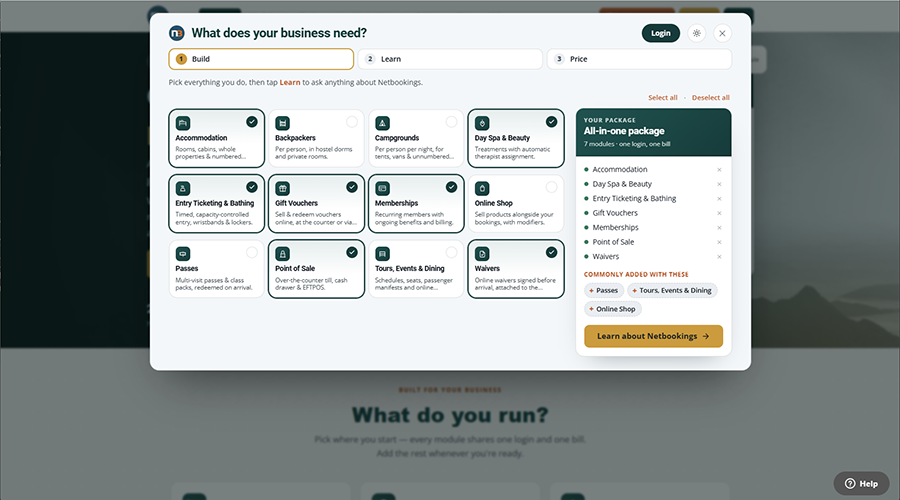Image resolution: width=900 pixels, height=500 pixels.
Task: Click the Entry Ticketing & Bathing icon
Action: pyautogui.click(x=183, y=188)
